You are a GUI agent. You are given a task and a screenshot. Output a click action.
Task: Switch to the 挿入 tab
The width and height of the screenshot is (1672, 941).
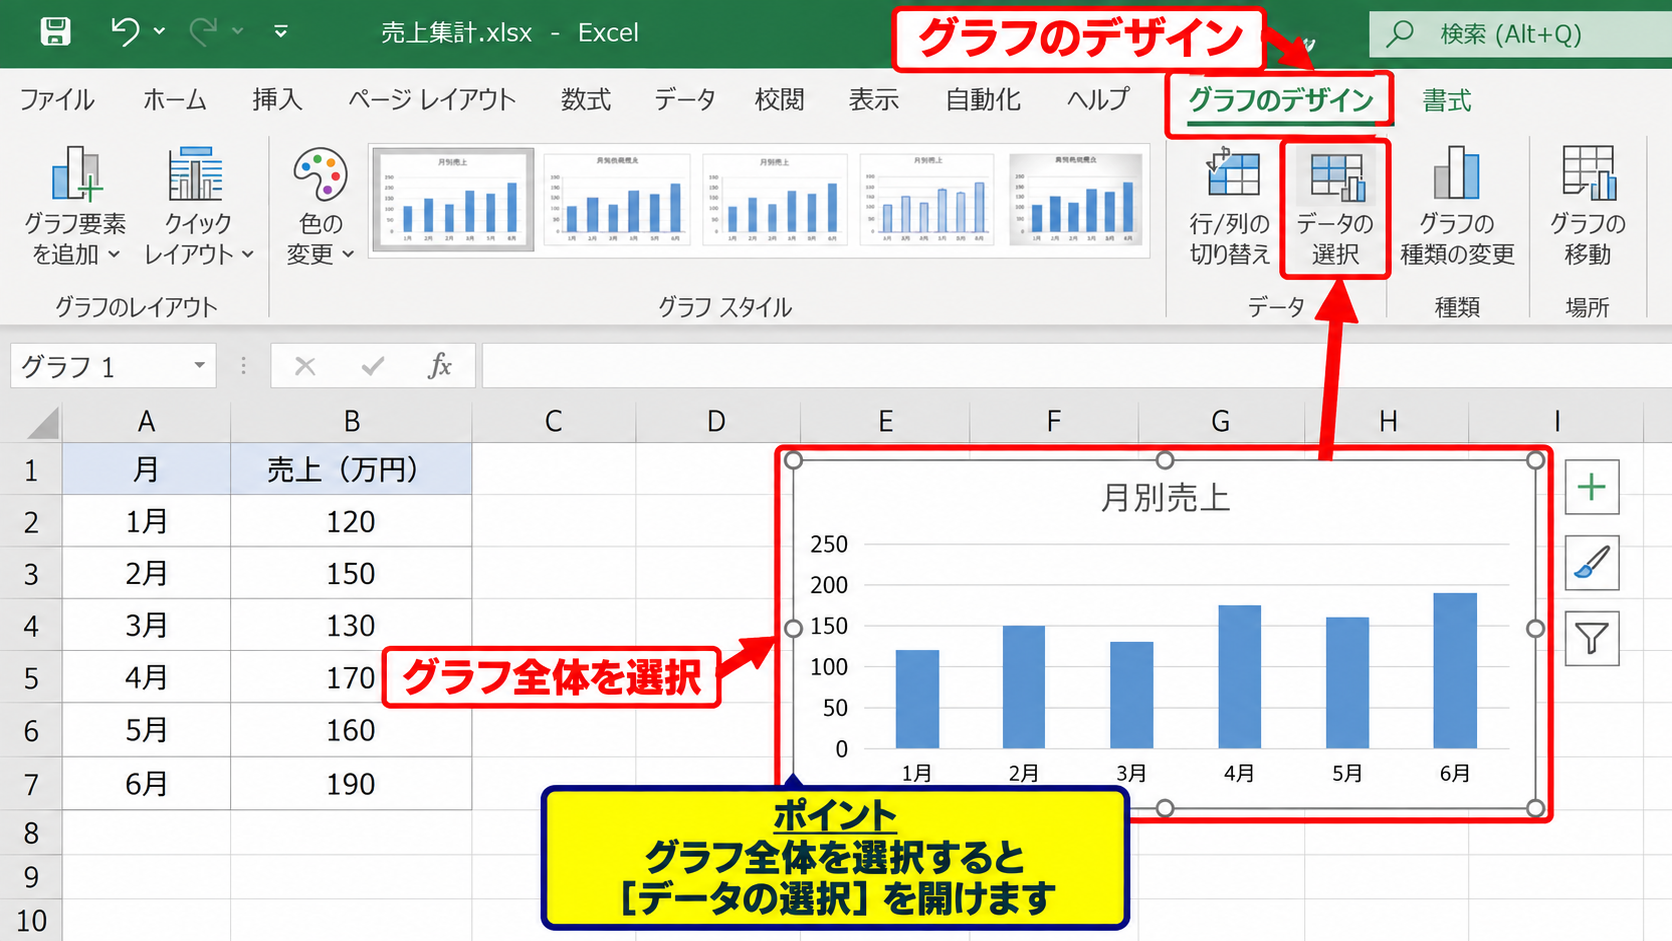coord(277,100)
